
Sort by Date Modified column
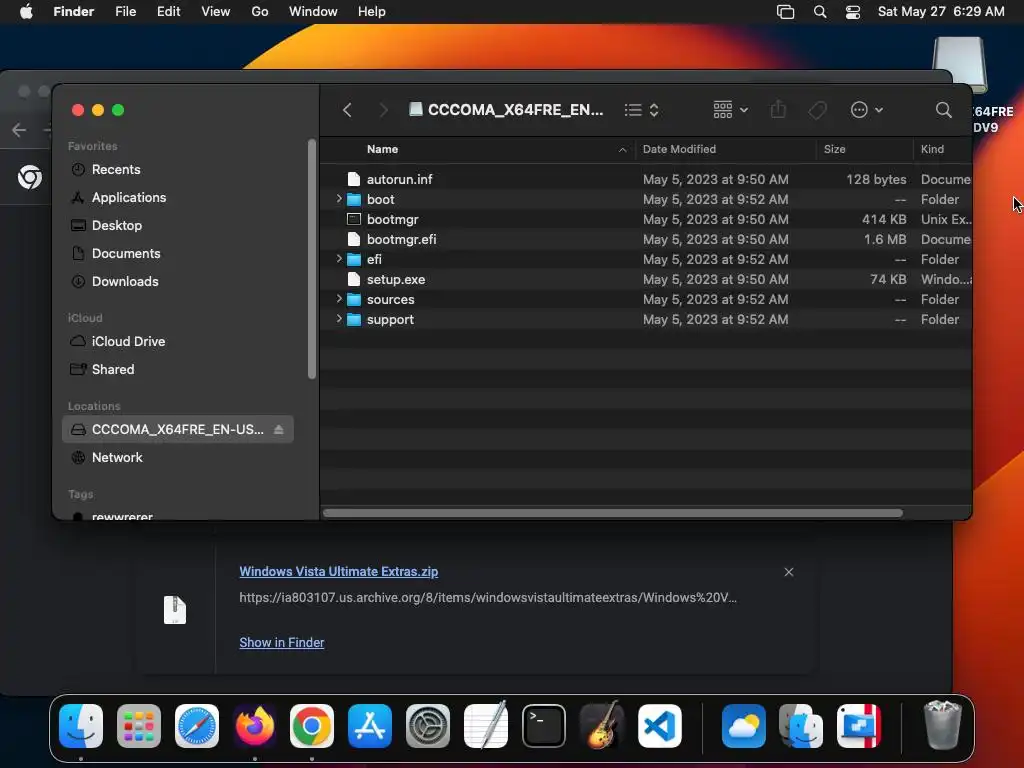pyautogui.click(x=679, y=149)
